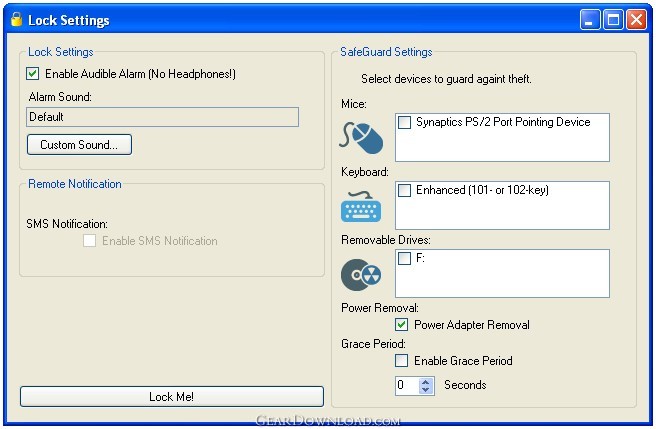Image resolution: width=656 pixels, height=429 pixels.
Task: Click the mouse device icon
Action: pos(361,137)
